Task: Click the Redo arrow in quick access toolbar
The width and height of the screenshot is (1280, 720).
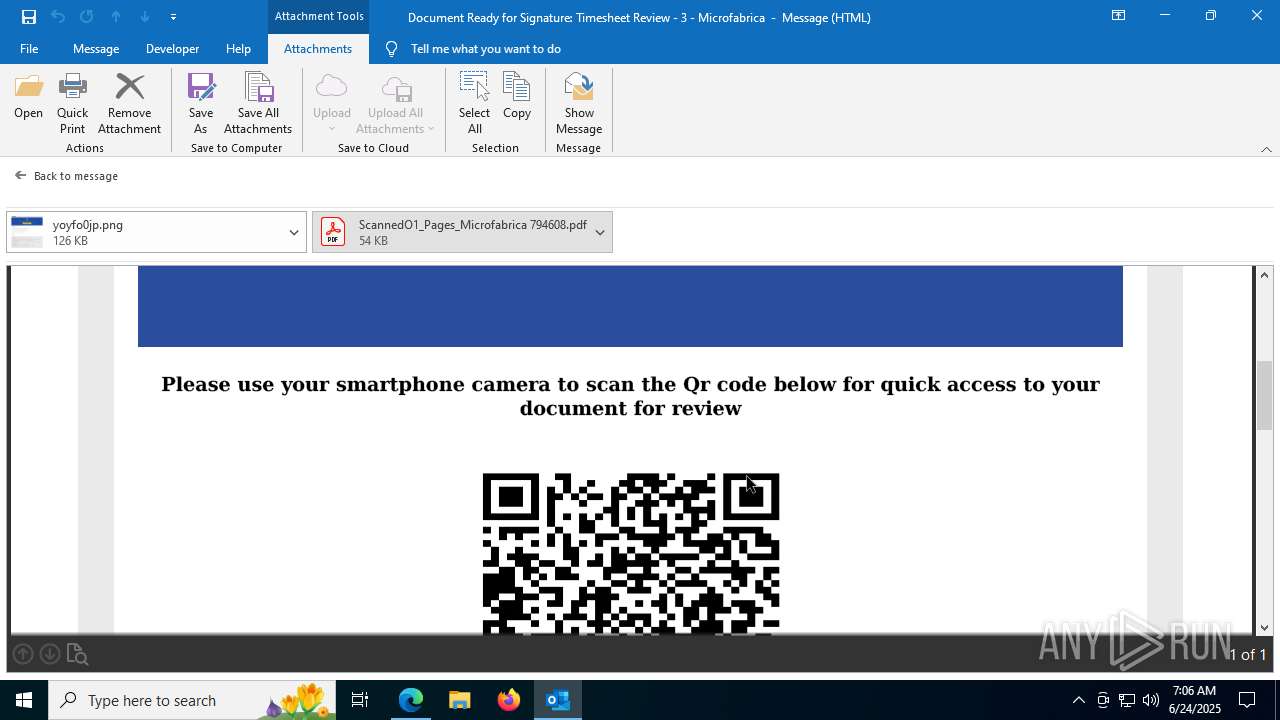Action: (87, 17)
